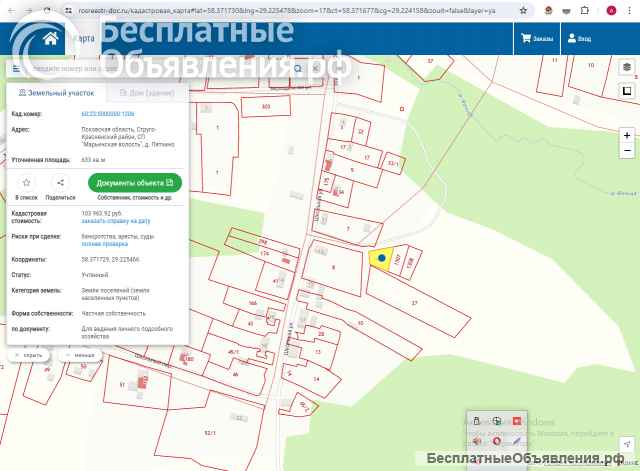Screen dimensions: 640x471
Task: Toggle the basemap square button
Action: (x=627, y=89)
